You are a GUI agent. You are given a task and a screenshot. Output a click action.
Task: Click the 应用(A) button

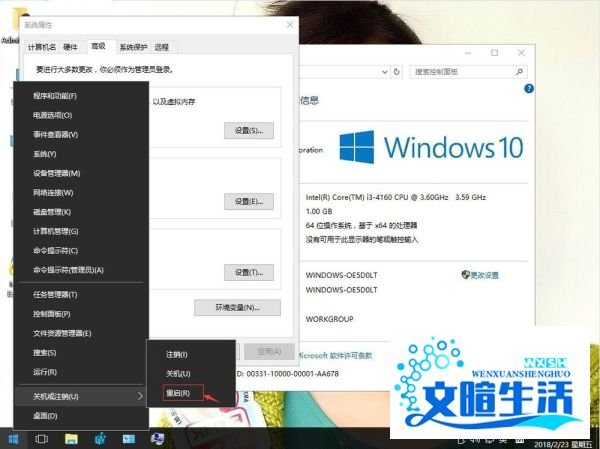pyautogui.click(x=269, y=351)
